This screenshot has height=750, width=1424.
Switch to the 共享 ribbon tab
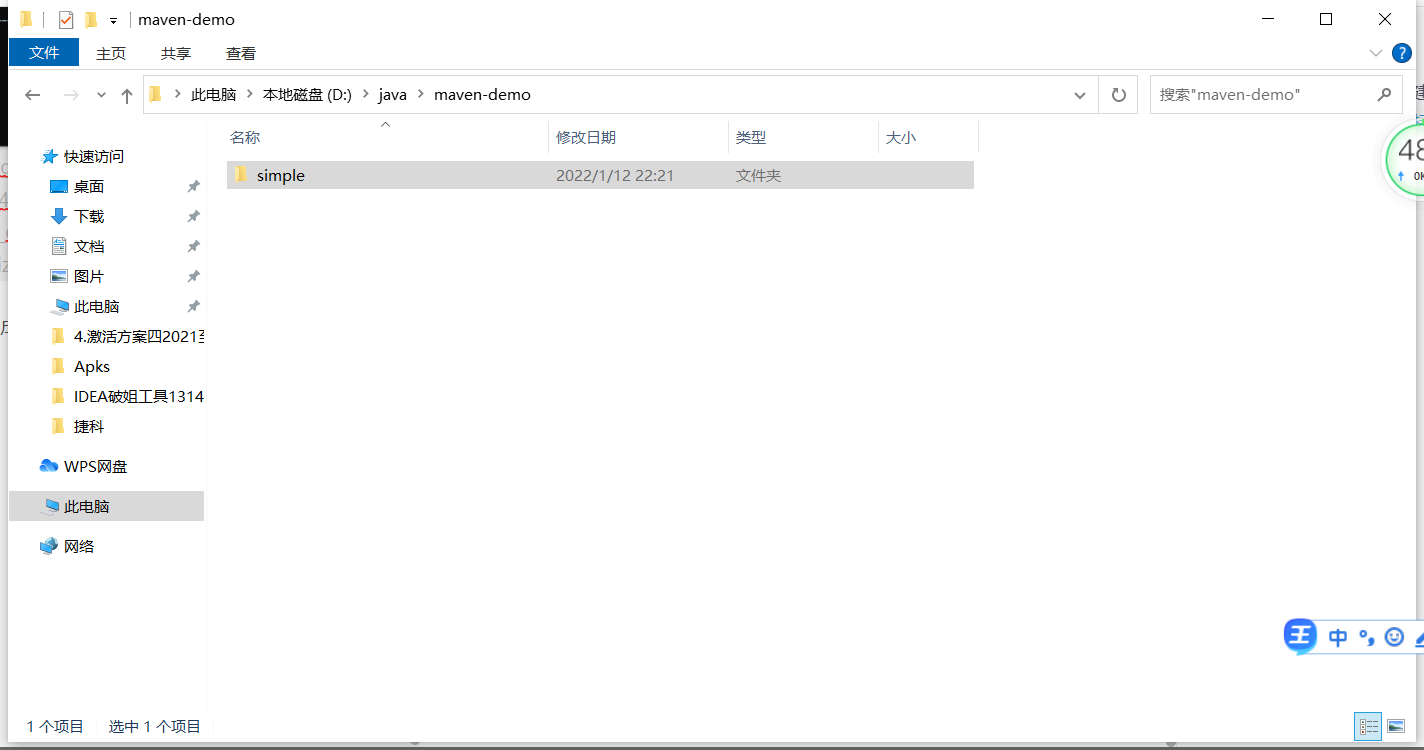point(176,53)
